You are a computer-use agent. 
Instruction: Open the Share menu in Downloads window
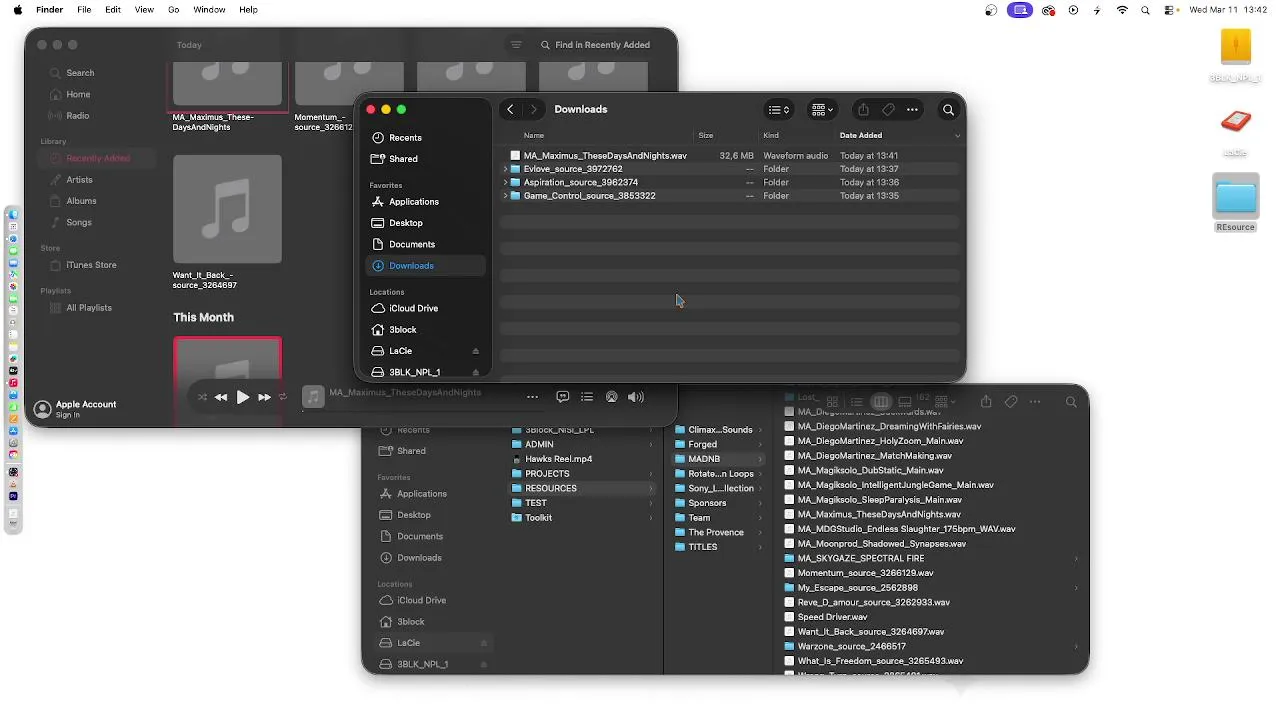tap(863, 110)
